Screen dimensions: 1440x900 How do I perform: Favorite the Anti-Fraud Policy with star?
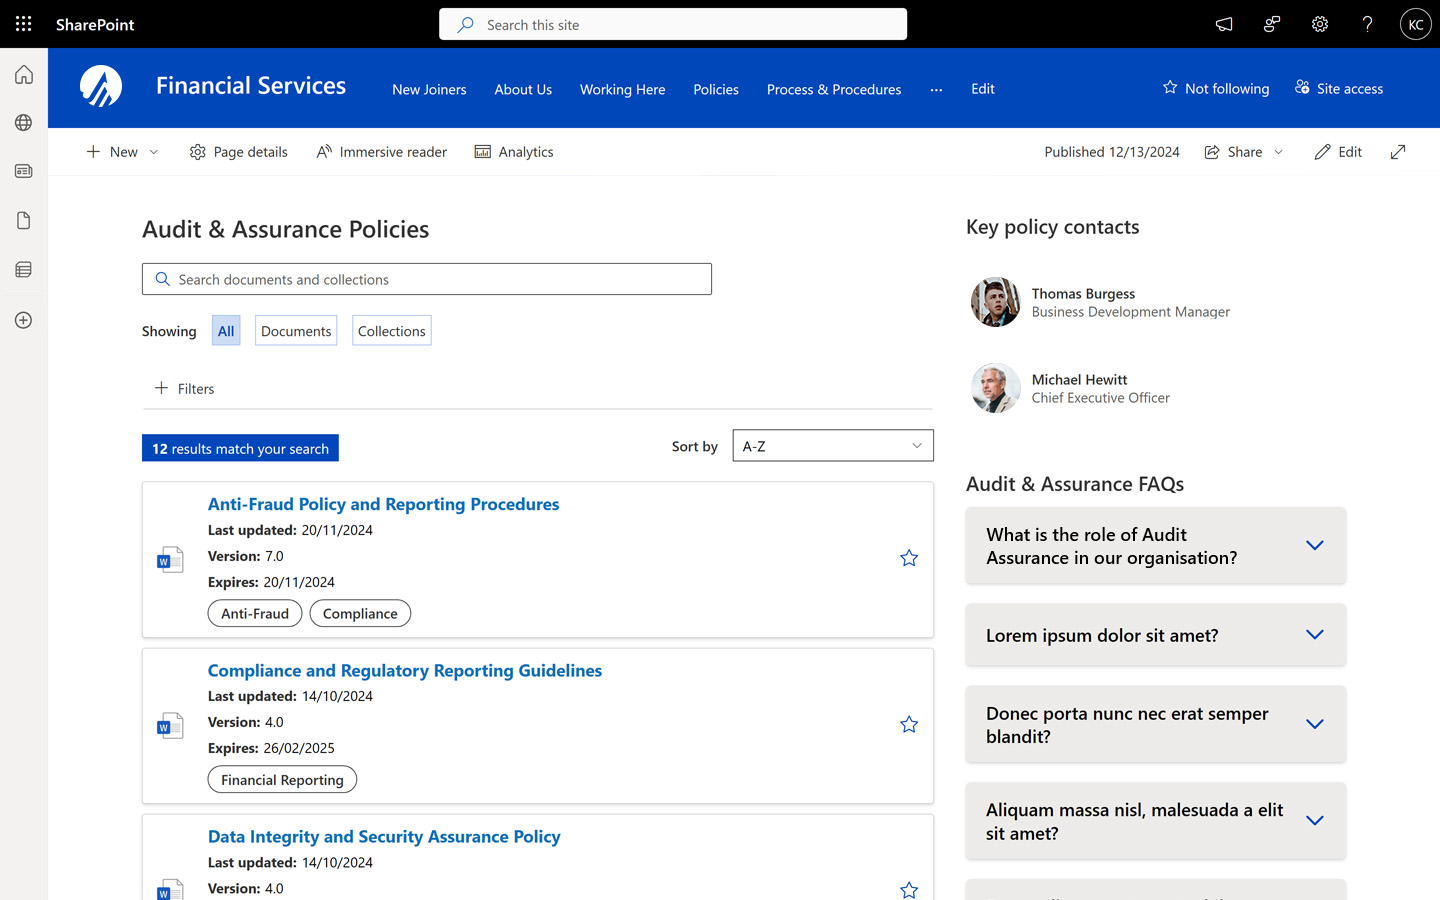click(909, 558)
